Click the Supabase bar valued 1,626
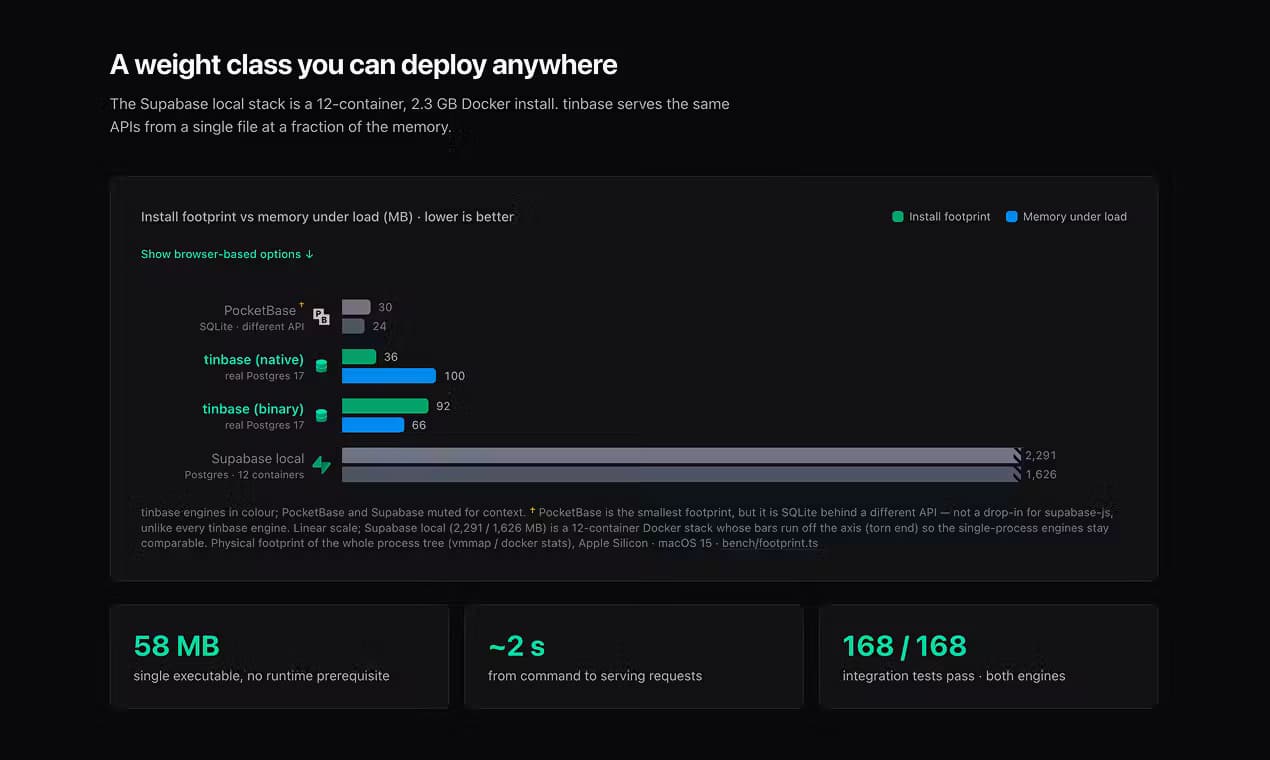Screen dimensions: 1270x760 (681, 474)
